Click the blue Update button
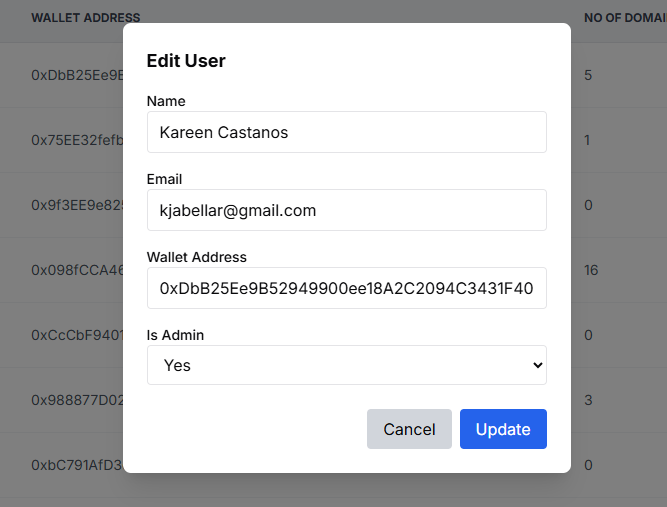The width and height of the screenshot is (667, 507). (x=503, y=429)
